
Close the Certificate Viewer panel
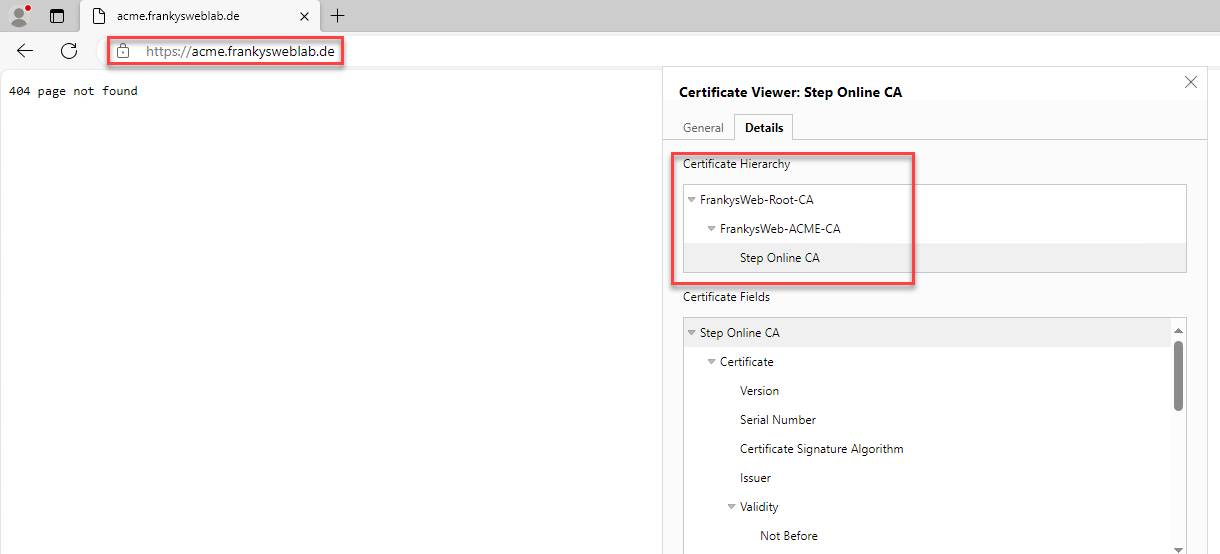pyautogui.click(x=1190, y=82)
